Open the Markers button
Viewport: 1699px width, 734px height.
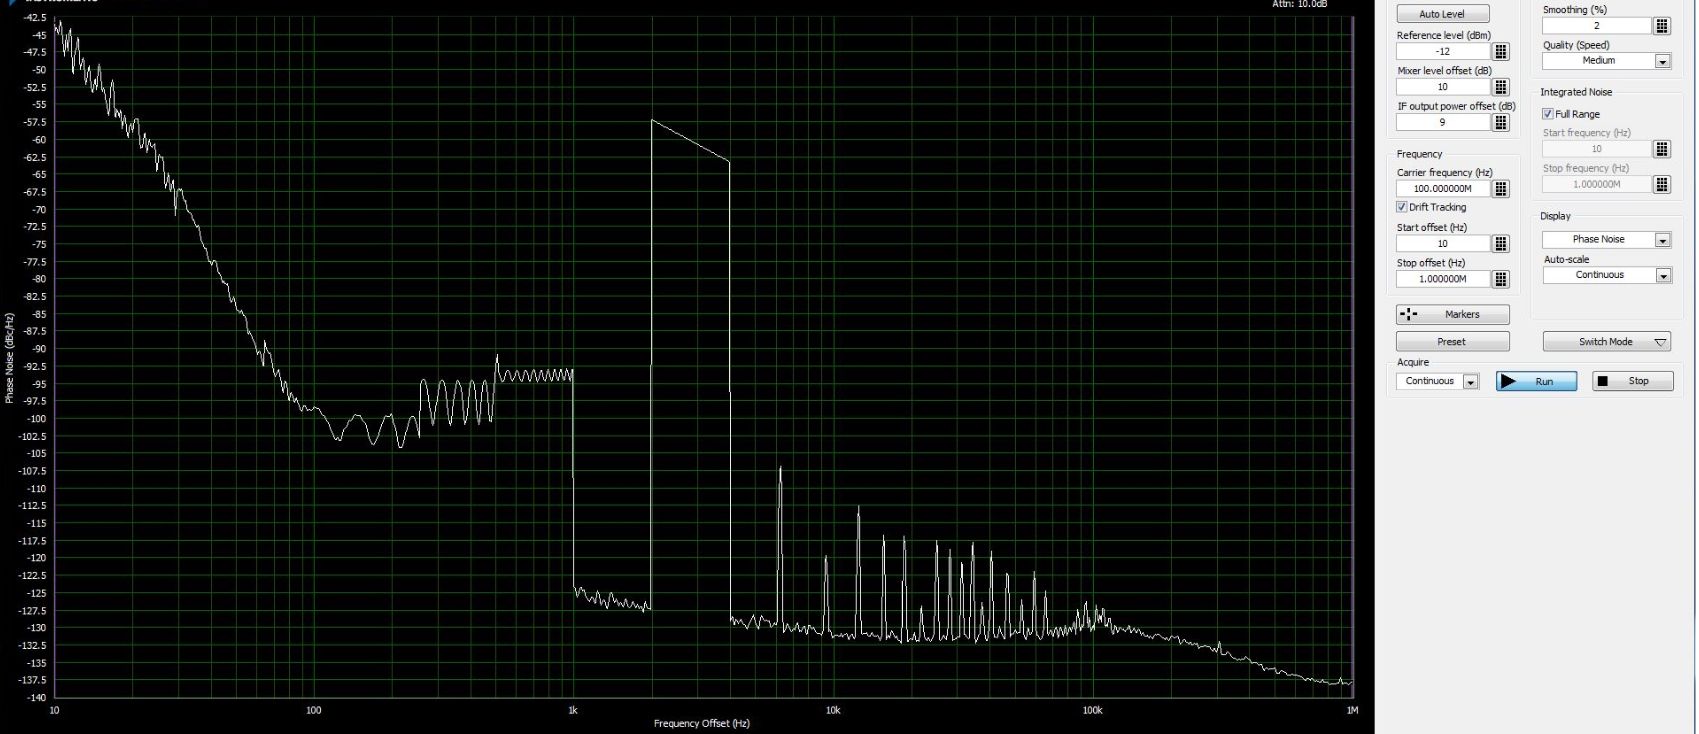(1452, 314)
